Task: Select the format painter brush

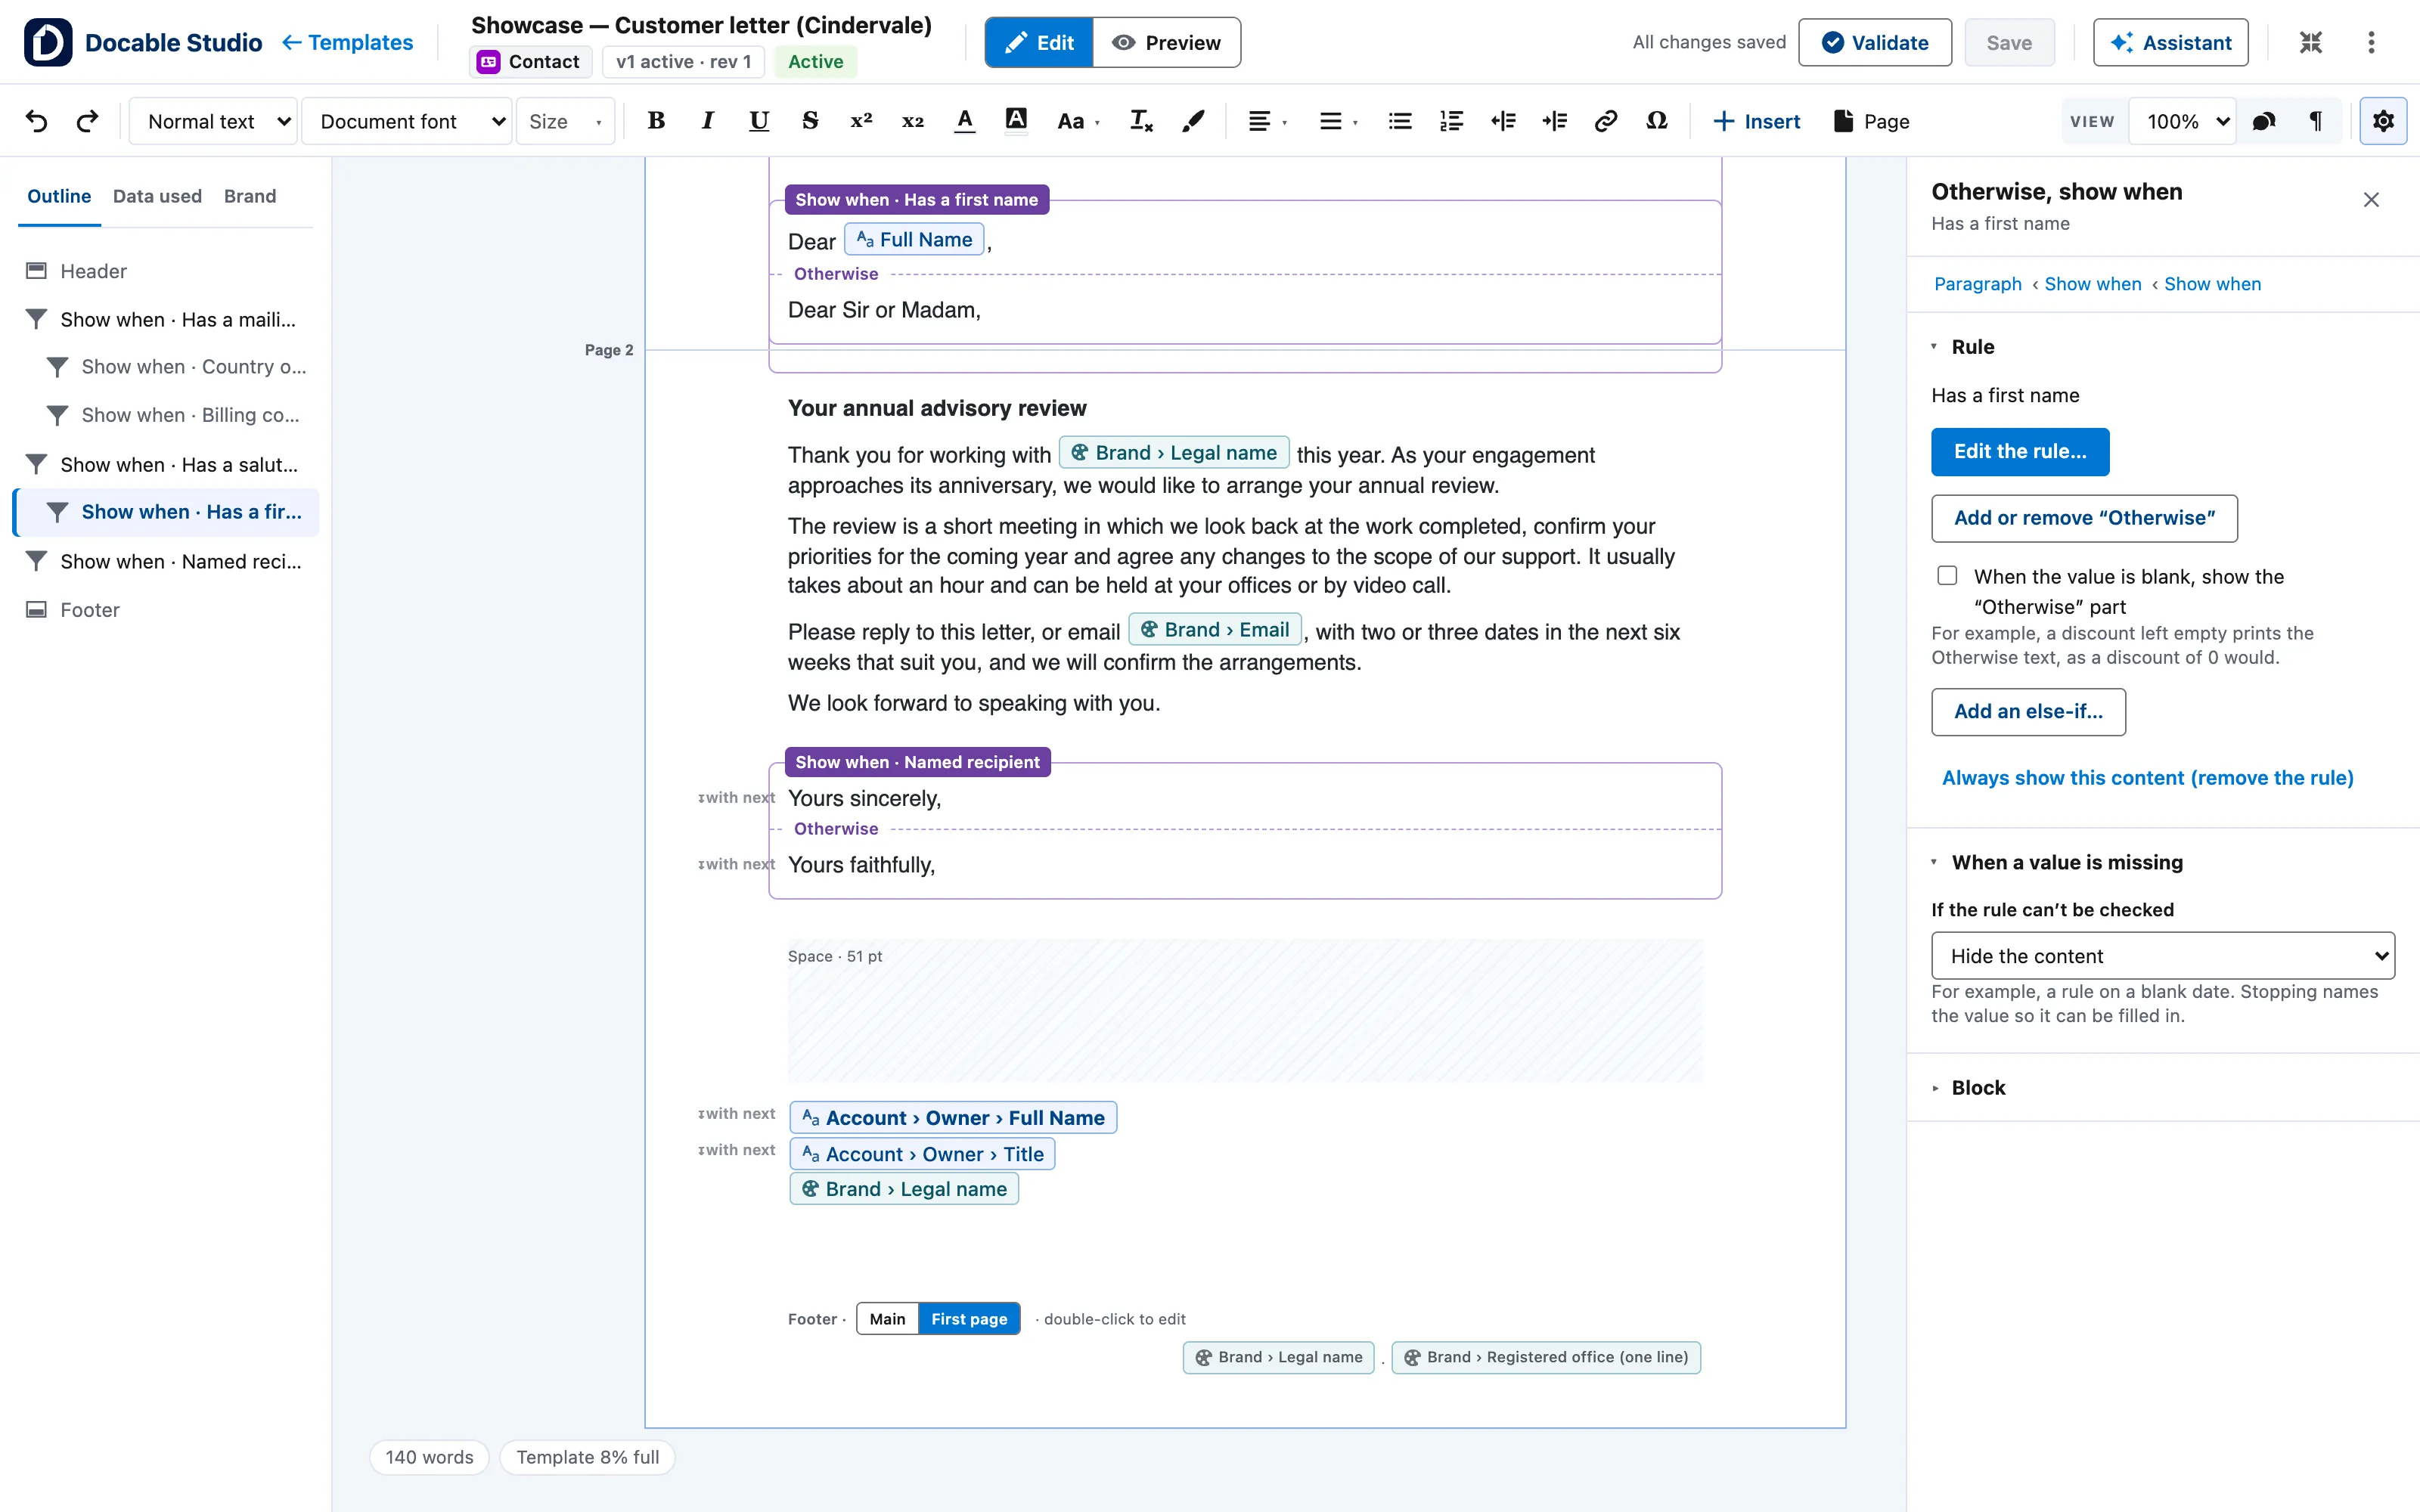Action: 1192,121
